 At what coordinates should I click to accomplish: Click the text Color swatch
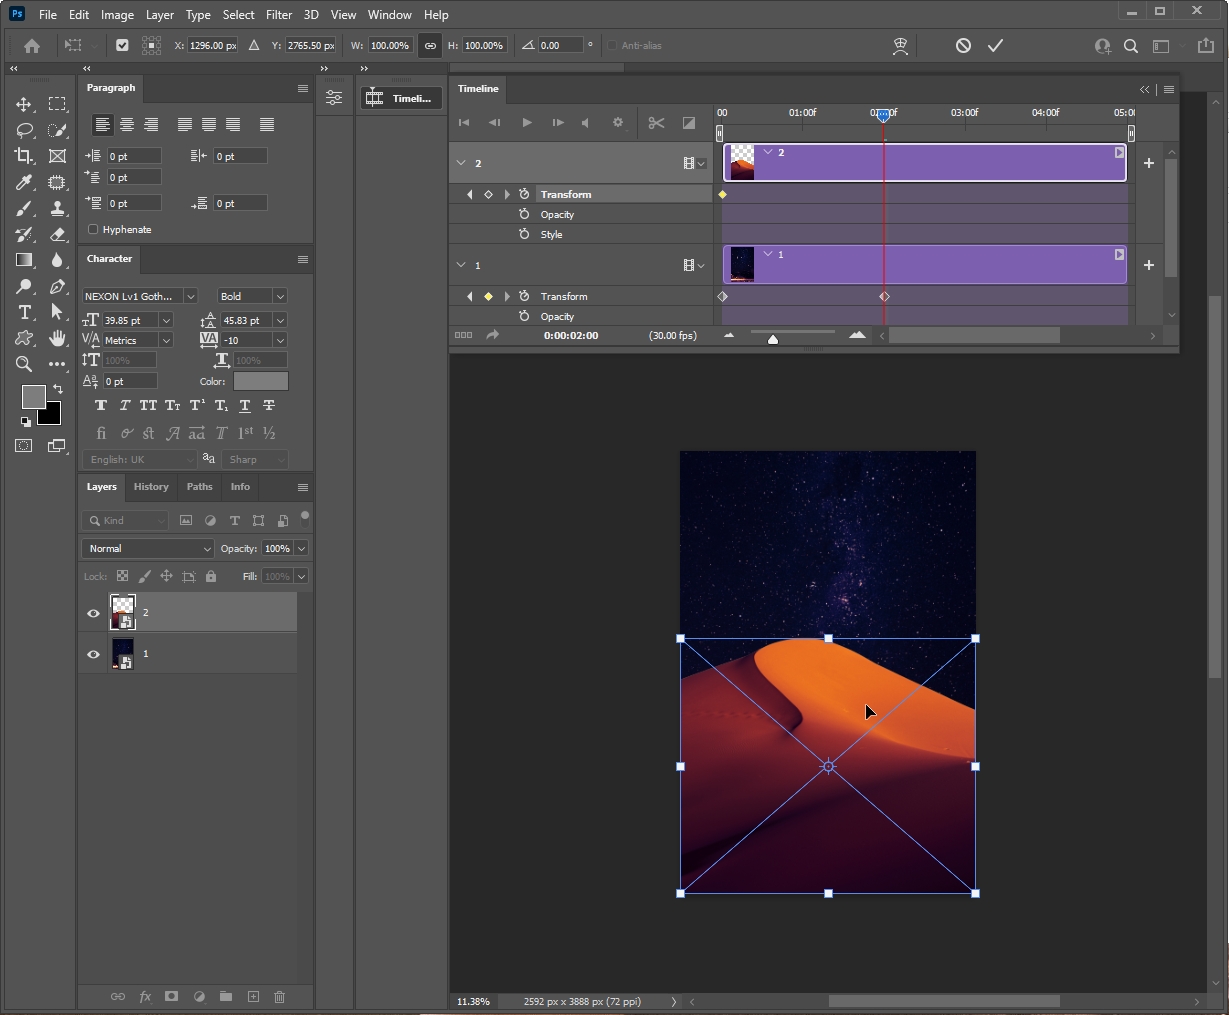(260, 381)
